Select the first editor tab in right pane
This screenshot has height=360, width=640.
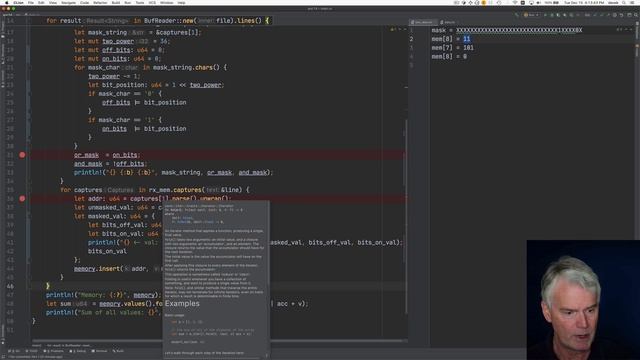click(422, 22)
